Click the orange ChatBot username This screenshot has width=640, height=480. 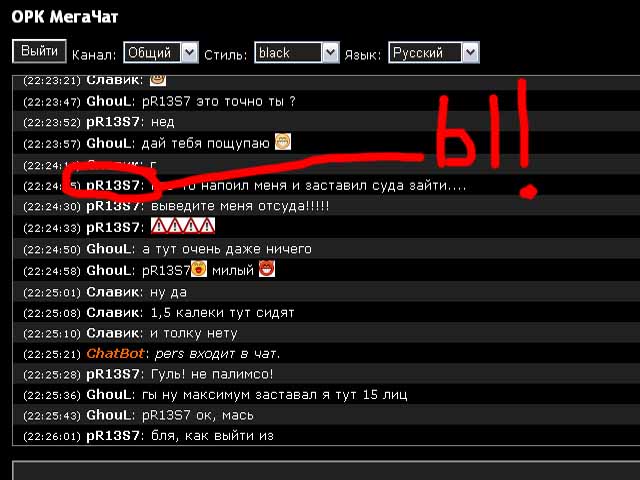(x=115, y=353)
